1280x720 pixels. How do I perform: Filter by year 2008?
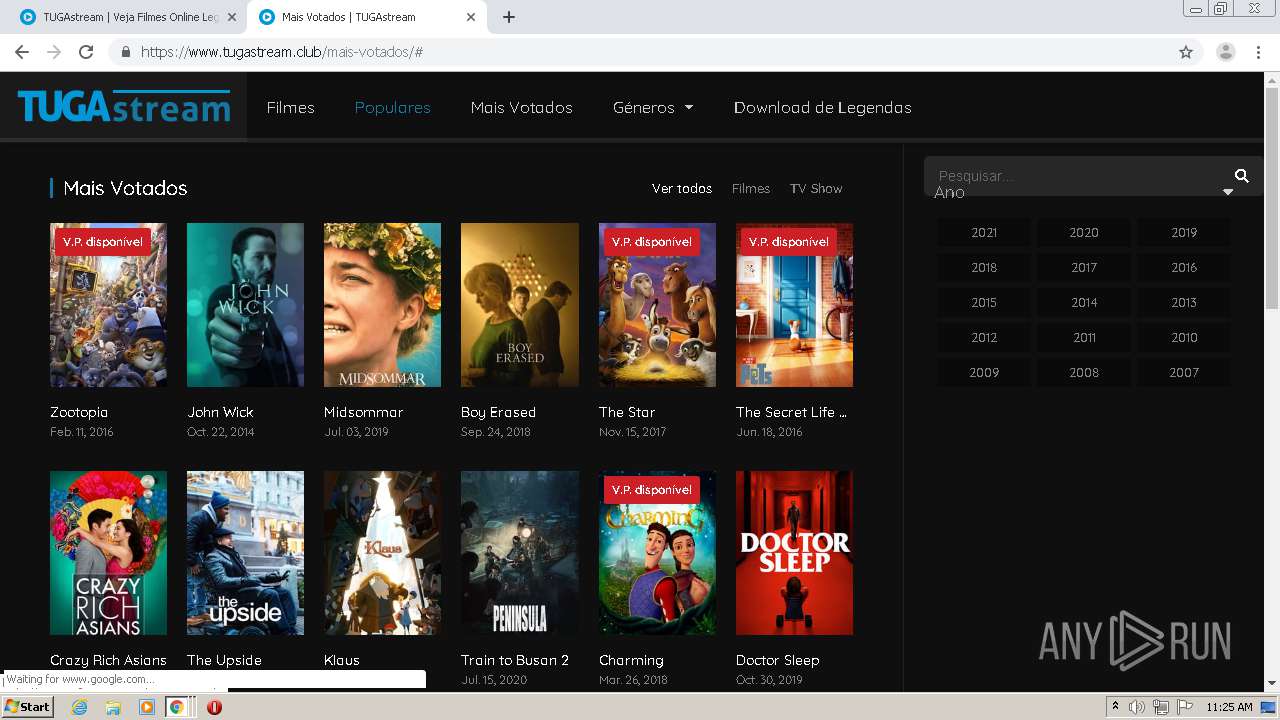tap(1084, 372)
